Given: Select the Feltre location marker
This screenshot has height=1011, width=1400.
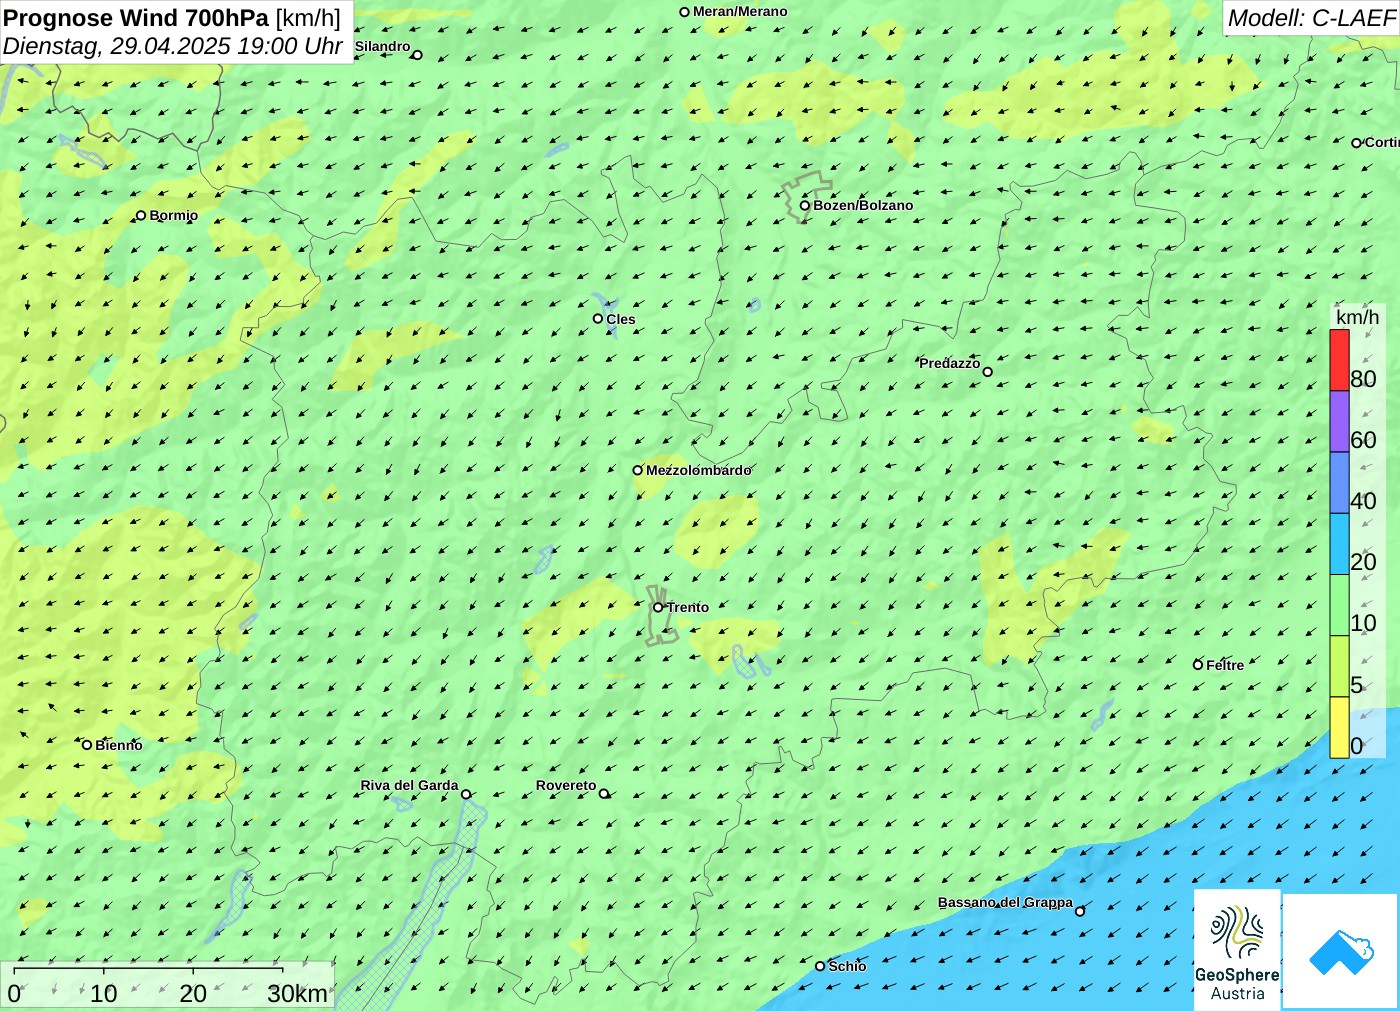Looking at the screenshot, I should point(1198,665).
